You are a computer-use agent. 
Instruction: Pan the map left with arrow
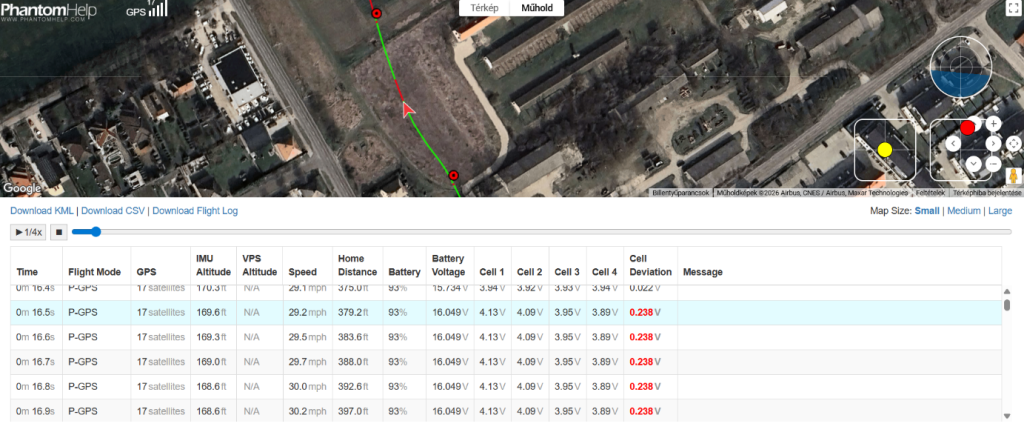(x=953, y=144)
